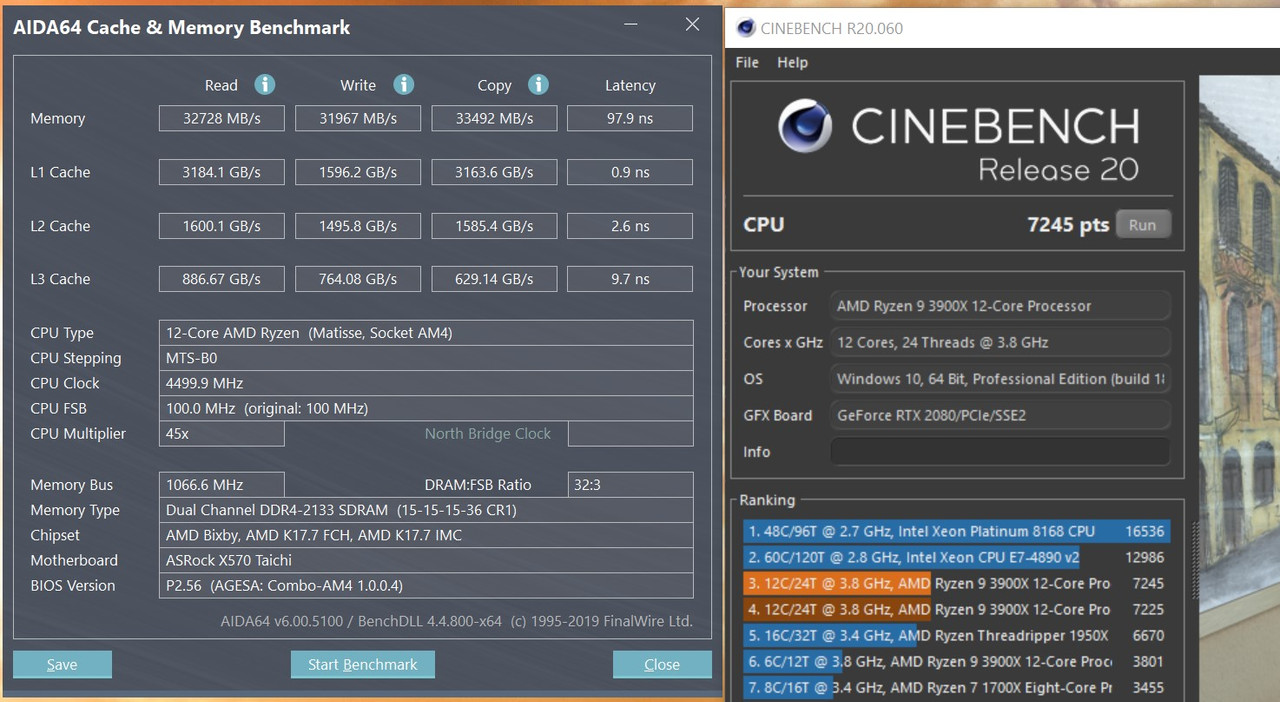Close the AIDA64 benchmark window

point(692,25)
